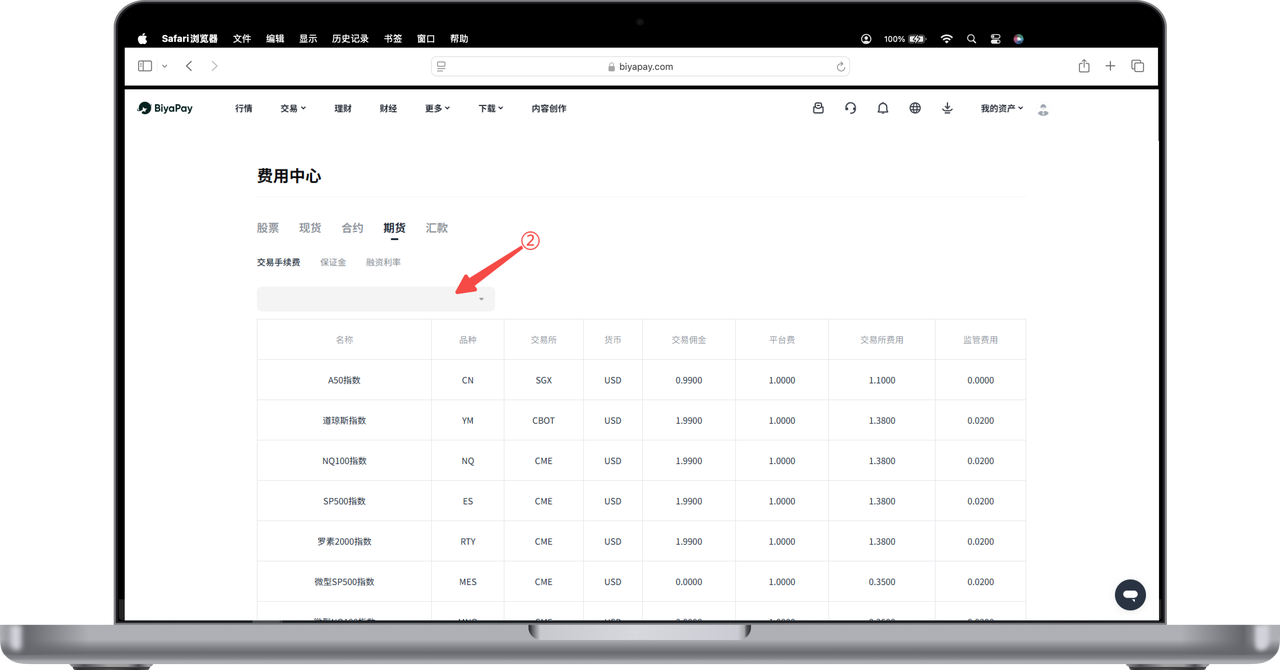Click the notification bell icon

(883, 108)
